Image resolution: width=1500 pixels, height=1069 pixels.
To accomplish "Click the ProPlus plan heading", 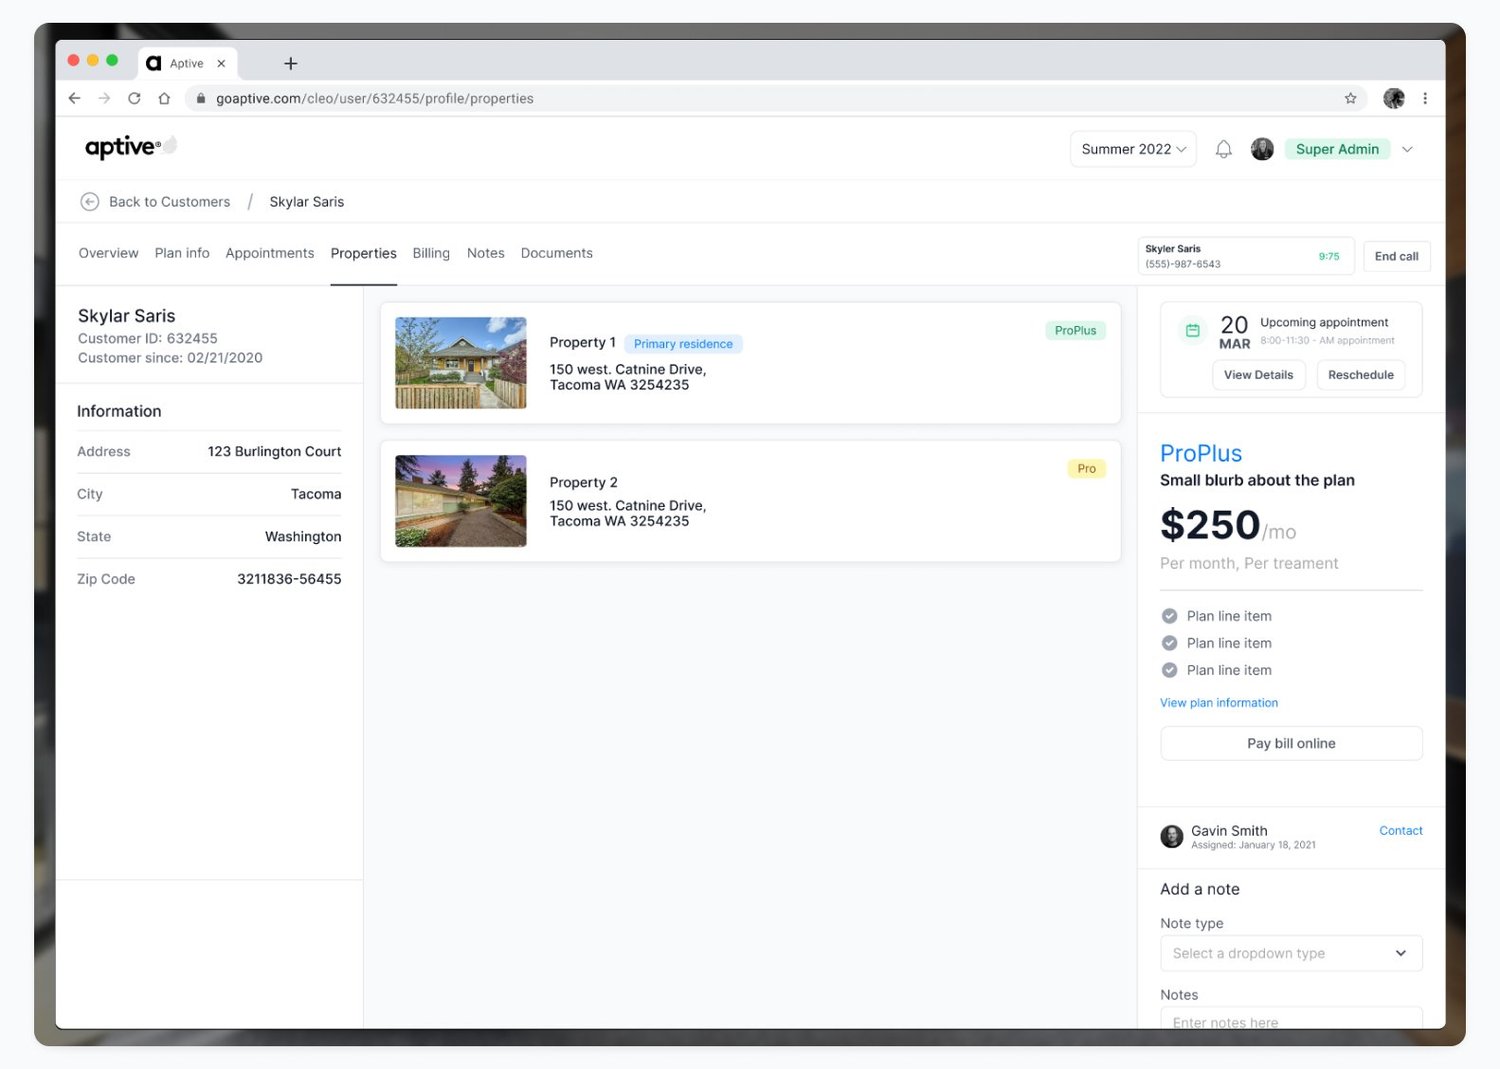I will [x=1201, y=453].
